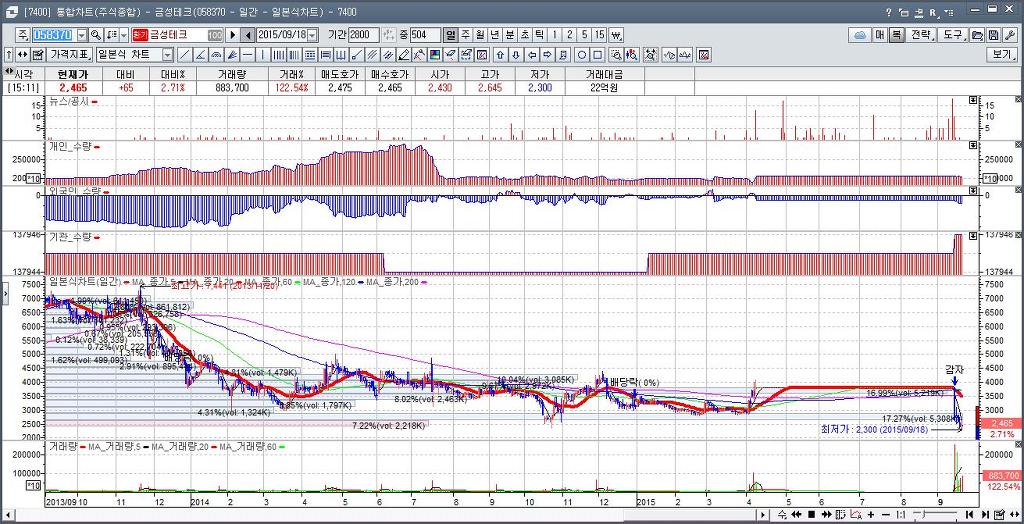Zoom out chart with minus icon

click(886, 514)
